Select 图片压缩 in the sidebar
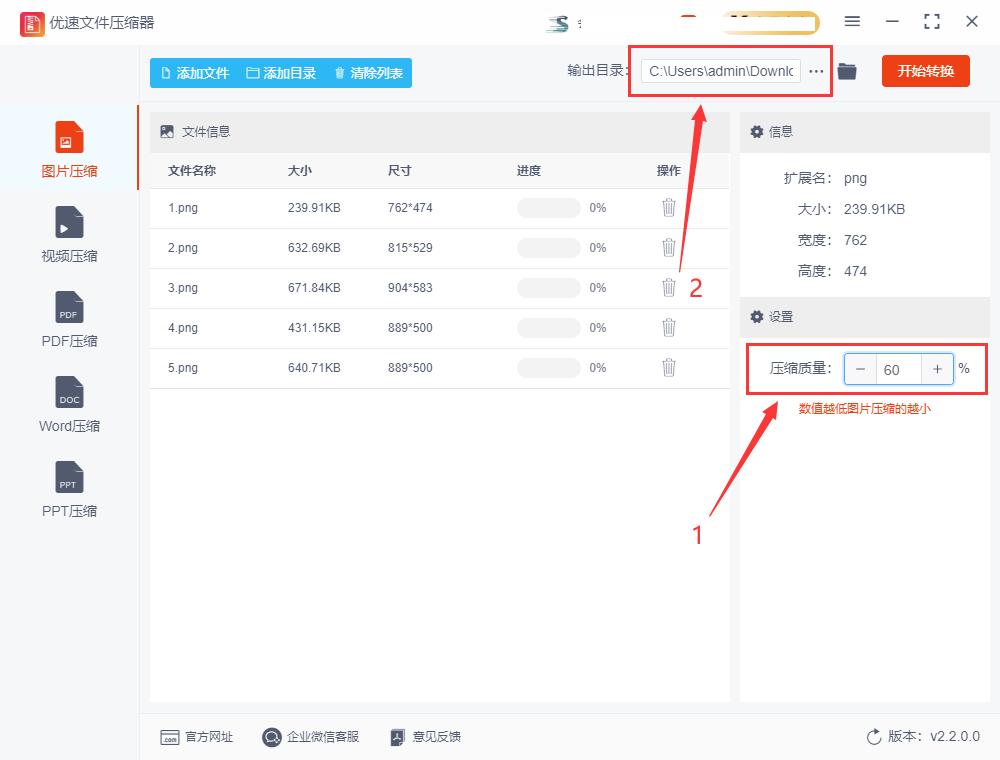The height and width of the screenshot is (760, 1000). [68, 148]
